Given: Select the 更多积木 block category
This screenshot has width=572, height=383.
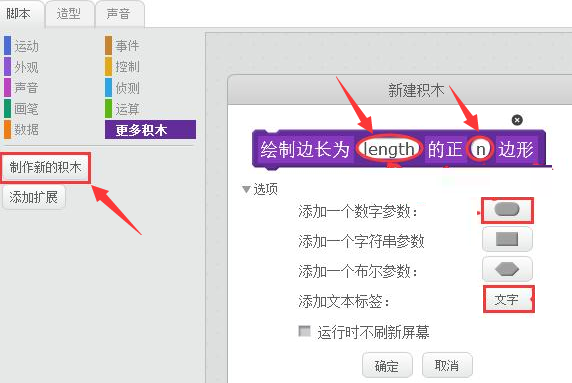Looking at the screenshot, I should [x=150, y=129].
